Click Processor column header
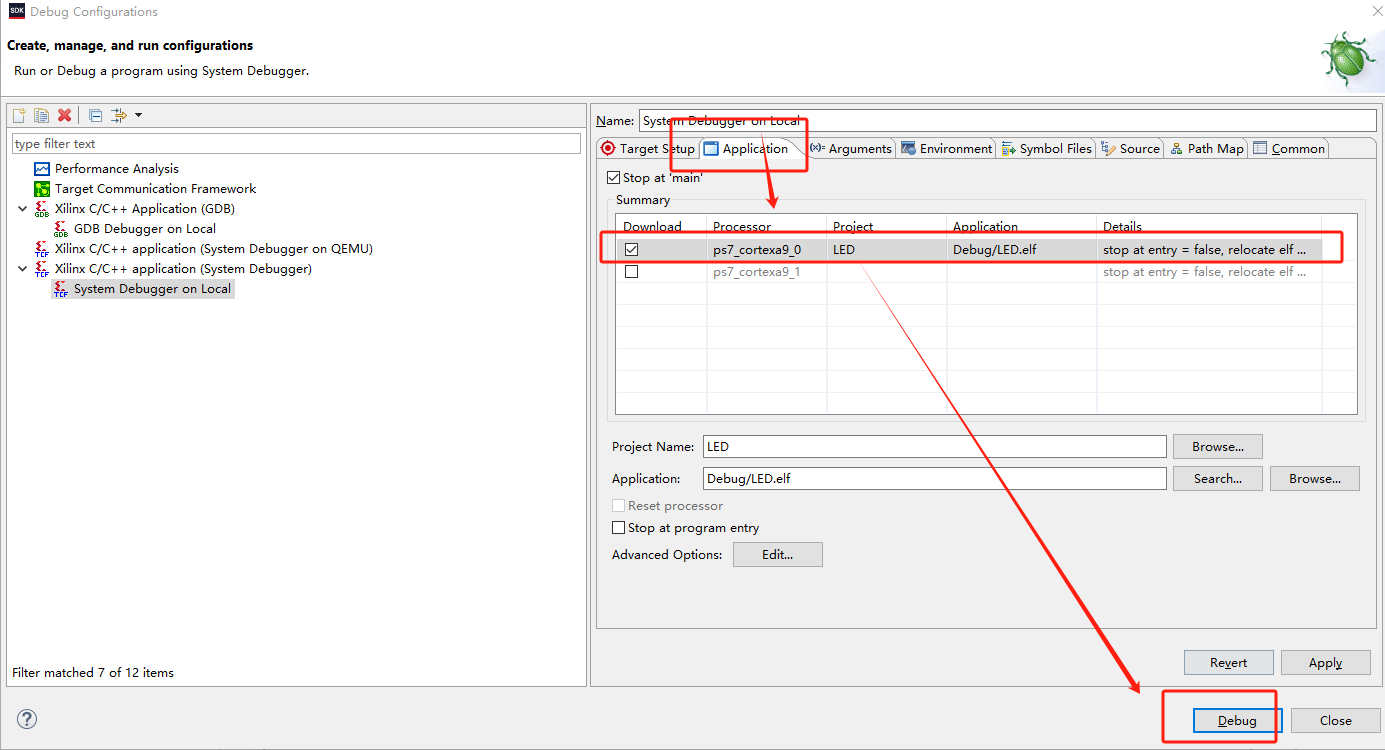1385x750 pixels. coord(766,227)
